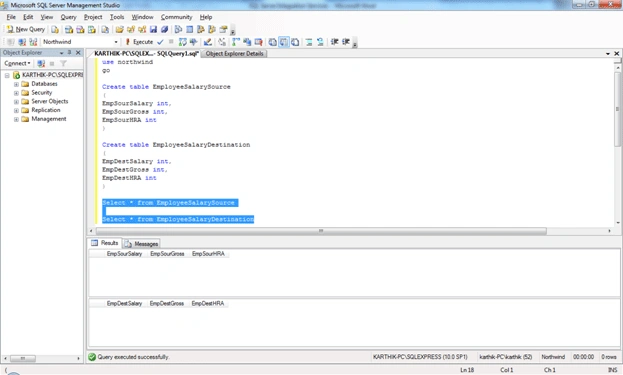
Task: Open the Object Explorer window position dropdown
Action: click(62, 53)
